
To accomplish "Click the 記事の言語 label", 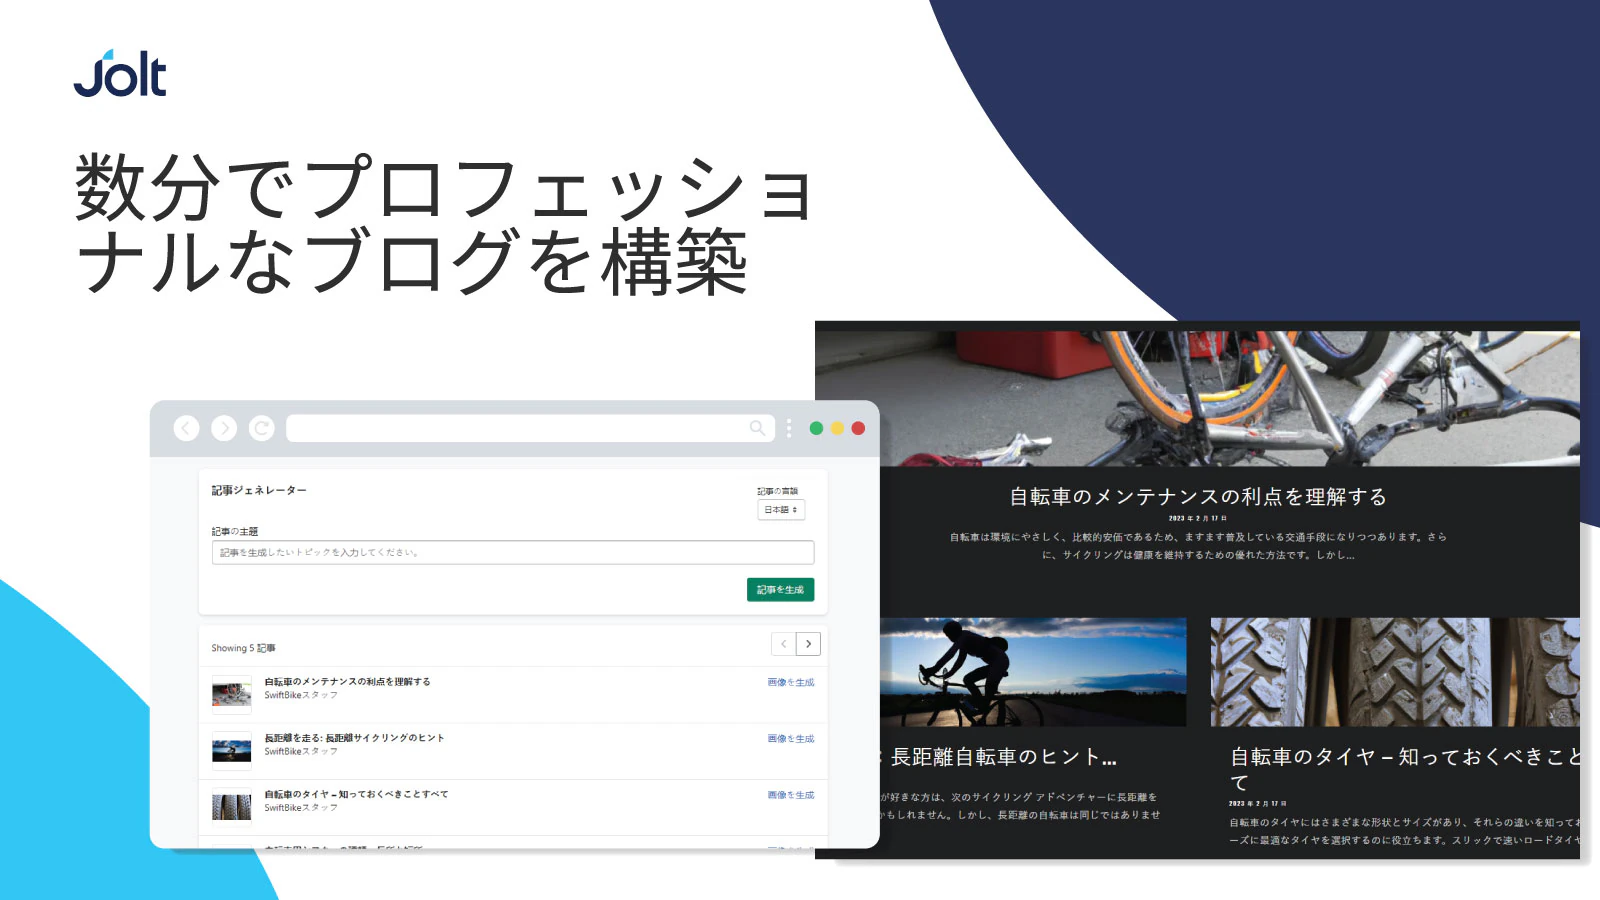I will (x=777, y=491).
